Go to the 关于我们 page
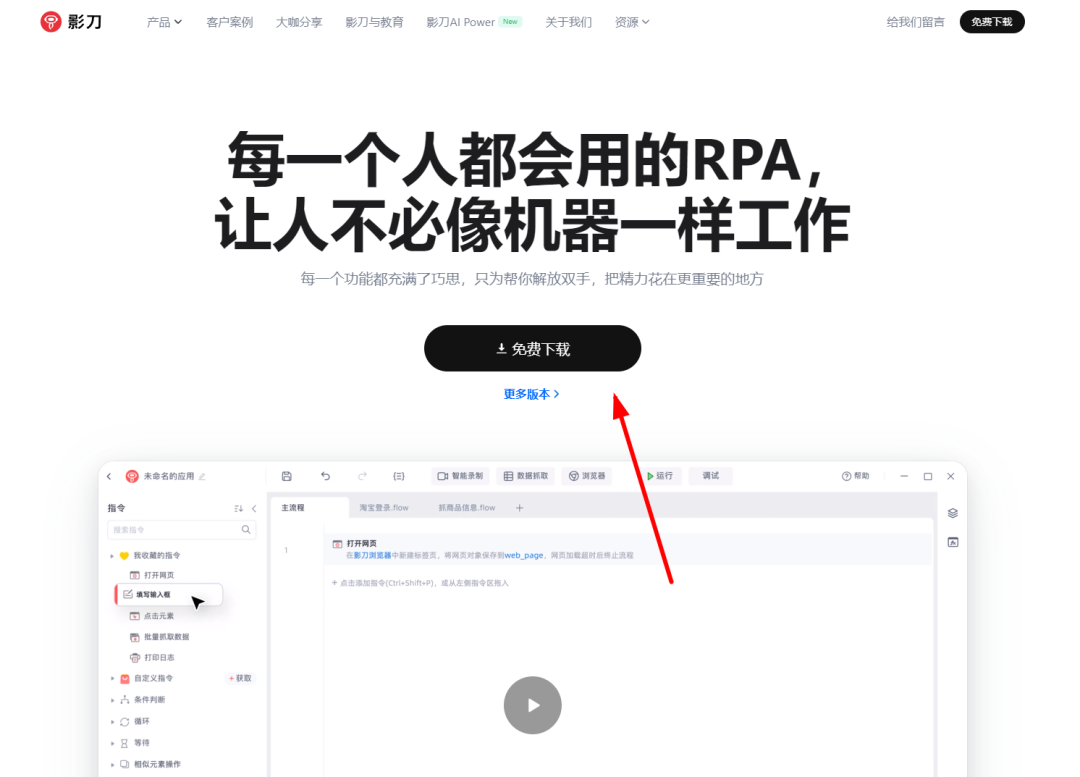Viewport: 1080px width, 777px height. click(568, 22)
